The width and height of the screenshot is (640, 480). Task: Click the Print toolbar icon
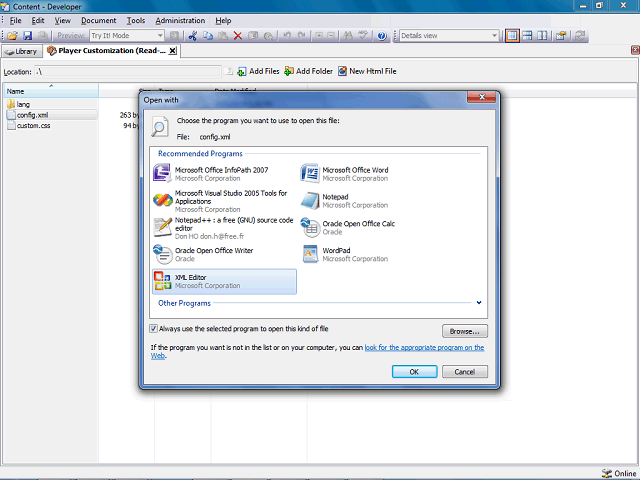(x=42, y=36)
